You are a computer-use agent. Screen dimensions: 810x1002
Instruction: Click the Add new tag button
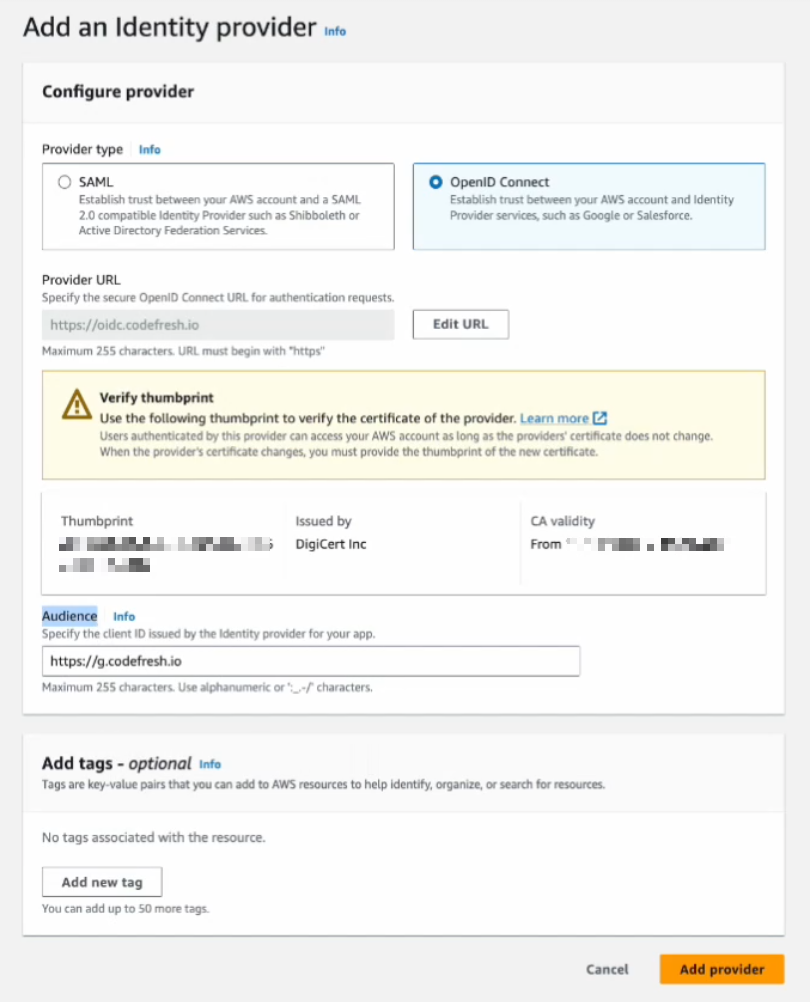pyautogui.click(x=102, y=882)
